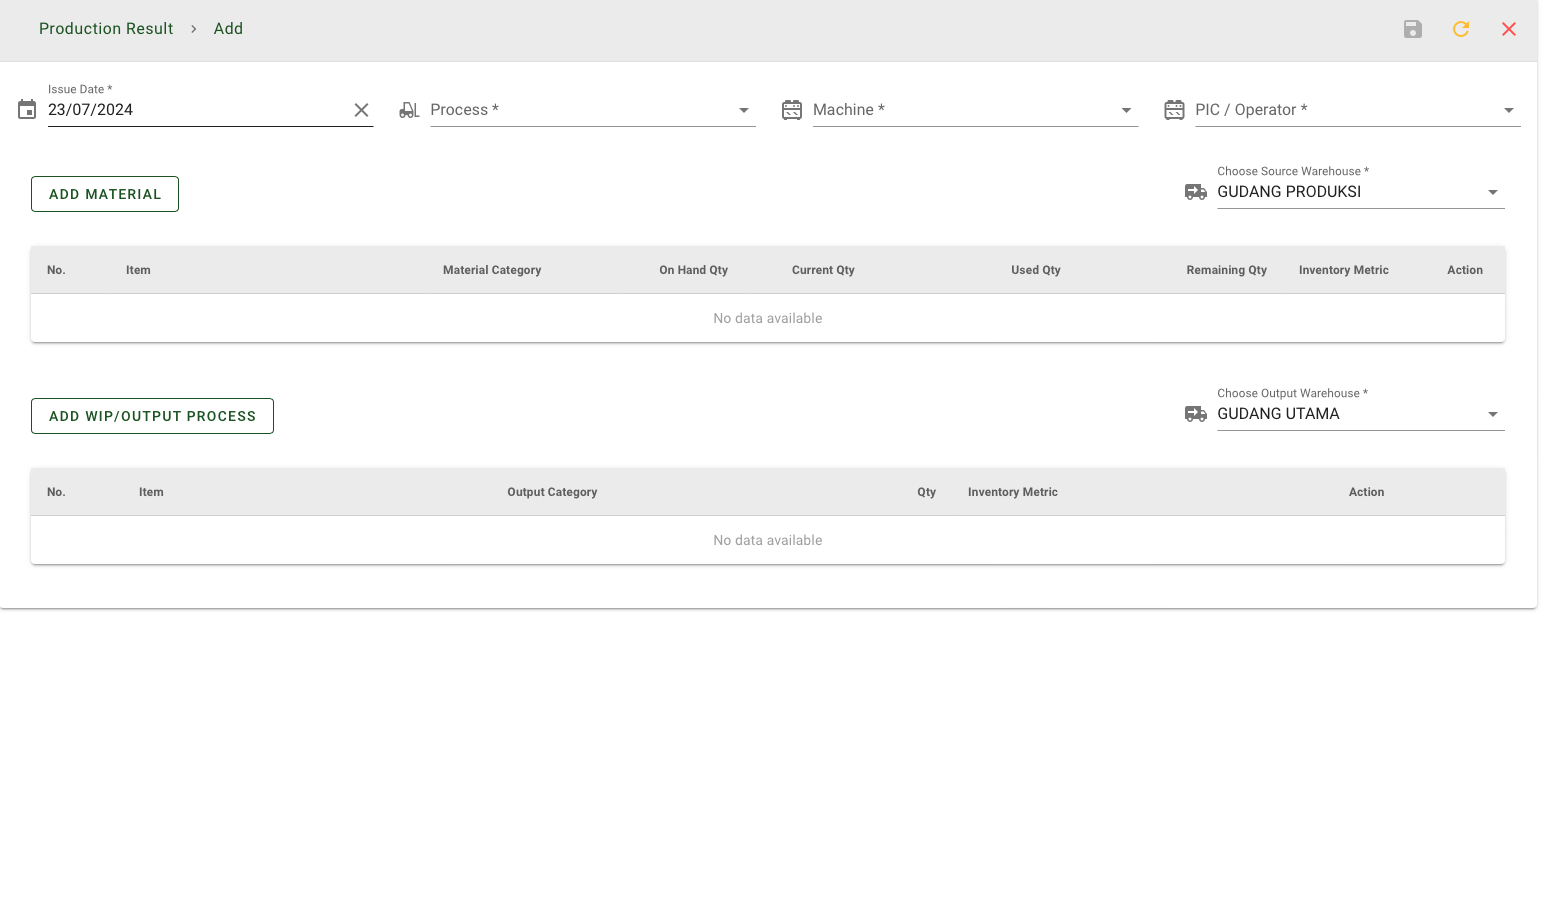Click the calendar icon beside Issue Date
Screen dimensions: 1544x916
click(x=27, y=110)
